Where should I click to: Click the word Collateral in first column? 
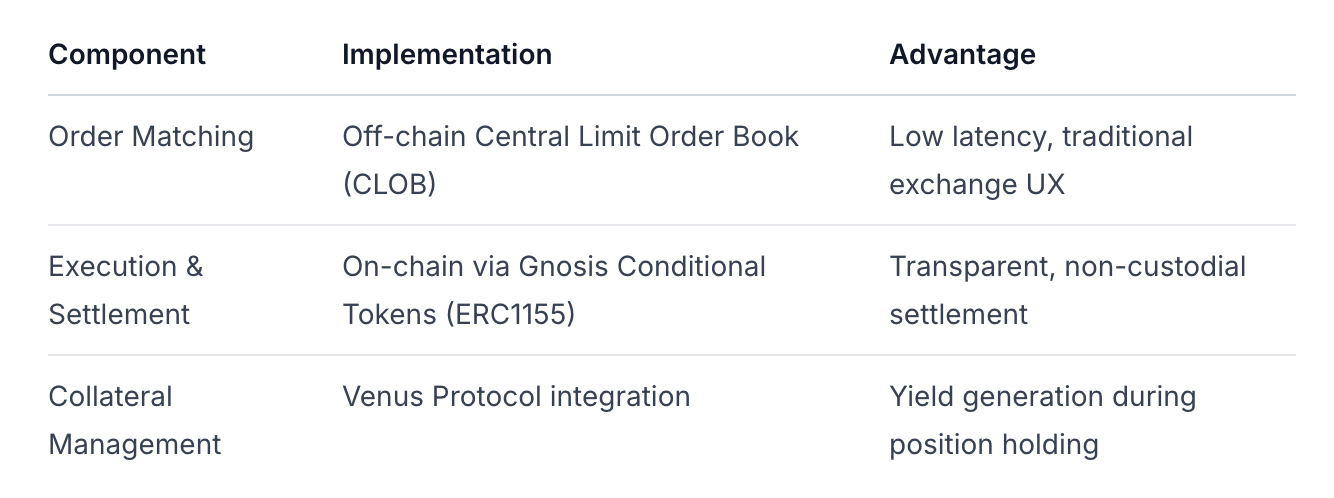tap(110, 397)
